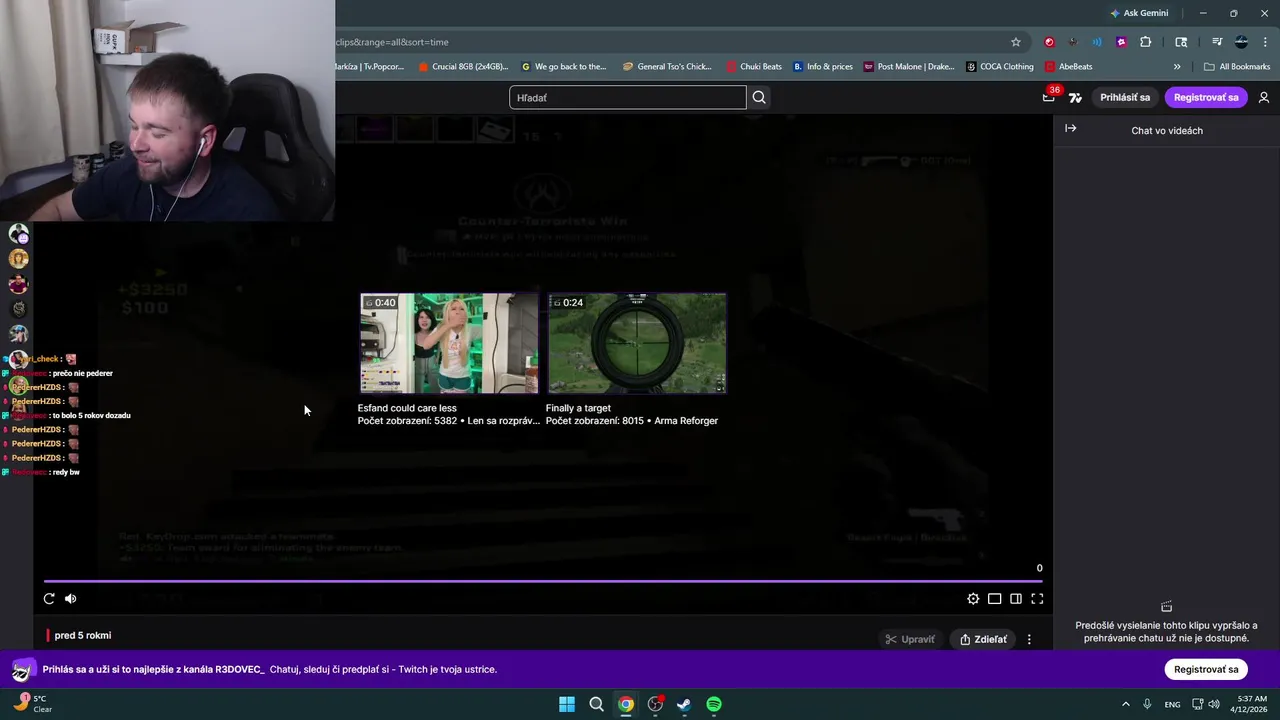1280x720 pixels.
Task: Open the AbeBeats bookmark
Action: pyautogui.click(x=1069, y=67)
